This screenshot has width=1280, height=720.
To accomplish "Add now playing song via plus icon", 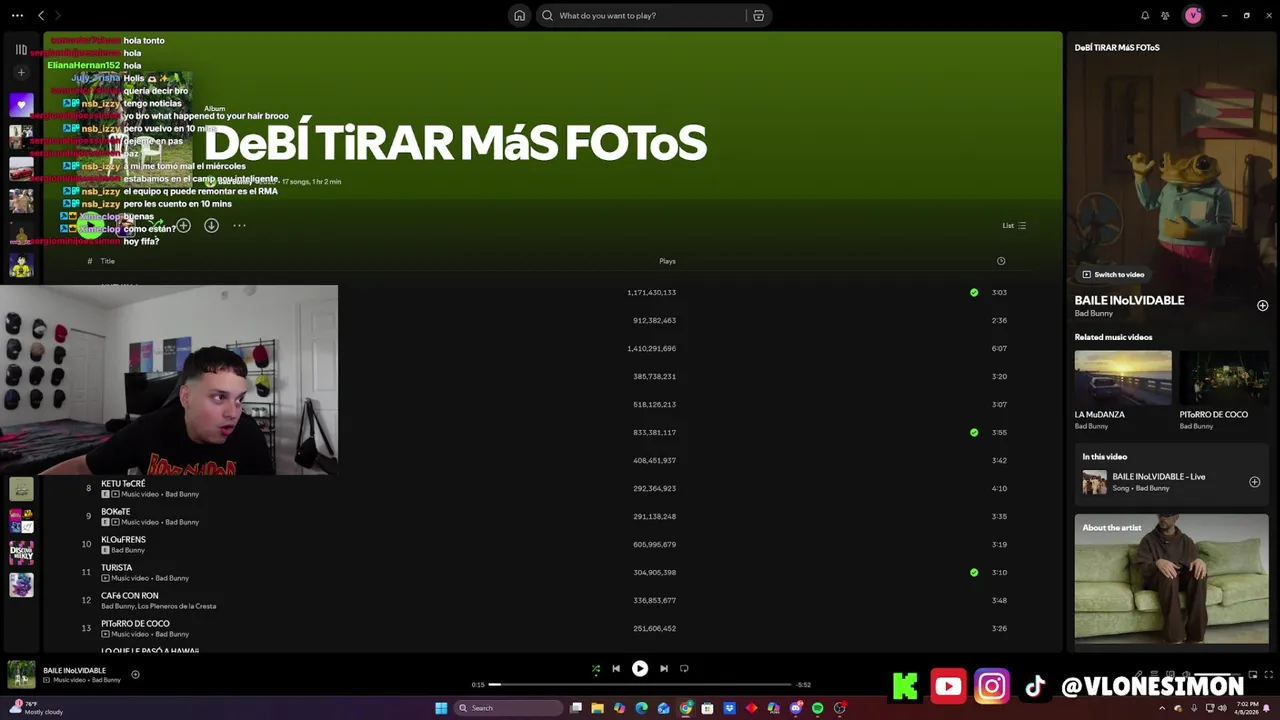I will [135, 674].
